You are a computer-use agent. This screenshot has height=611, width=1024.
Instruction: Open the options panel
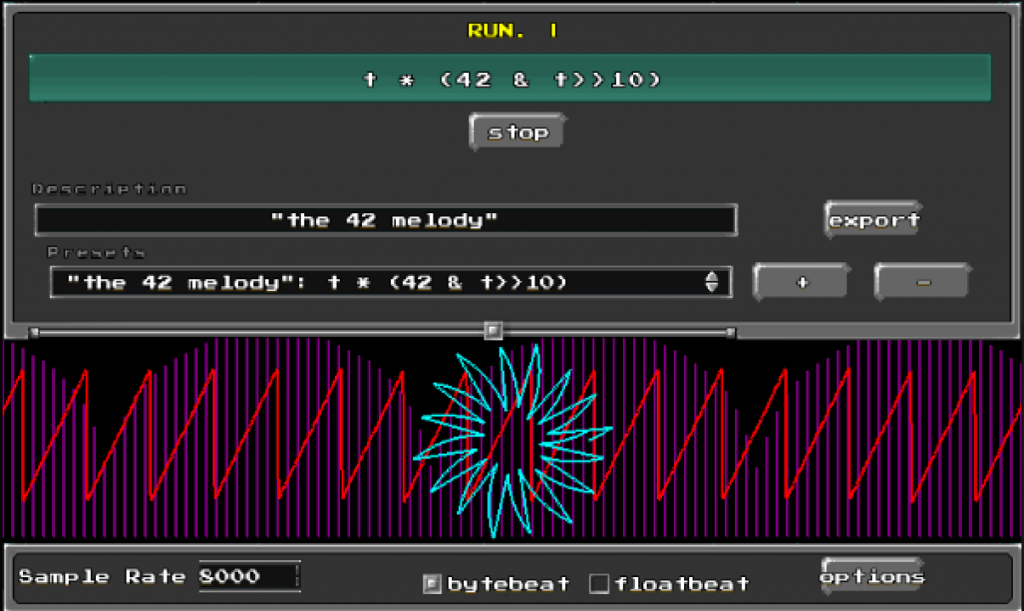pyautogui.click(x=870, y=576)
